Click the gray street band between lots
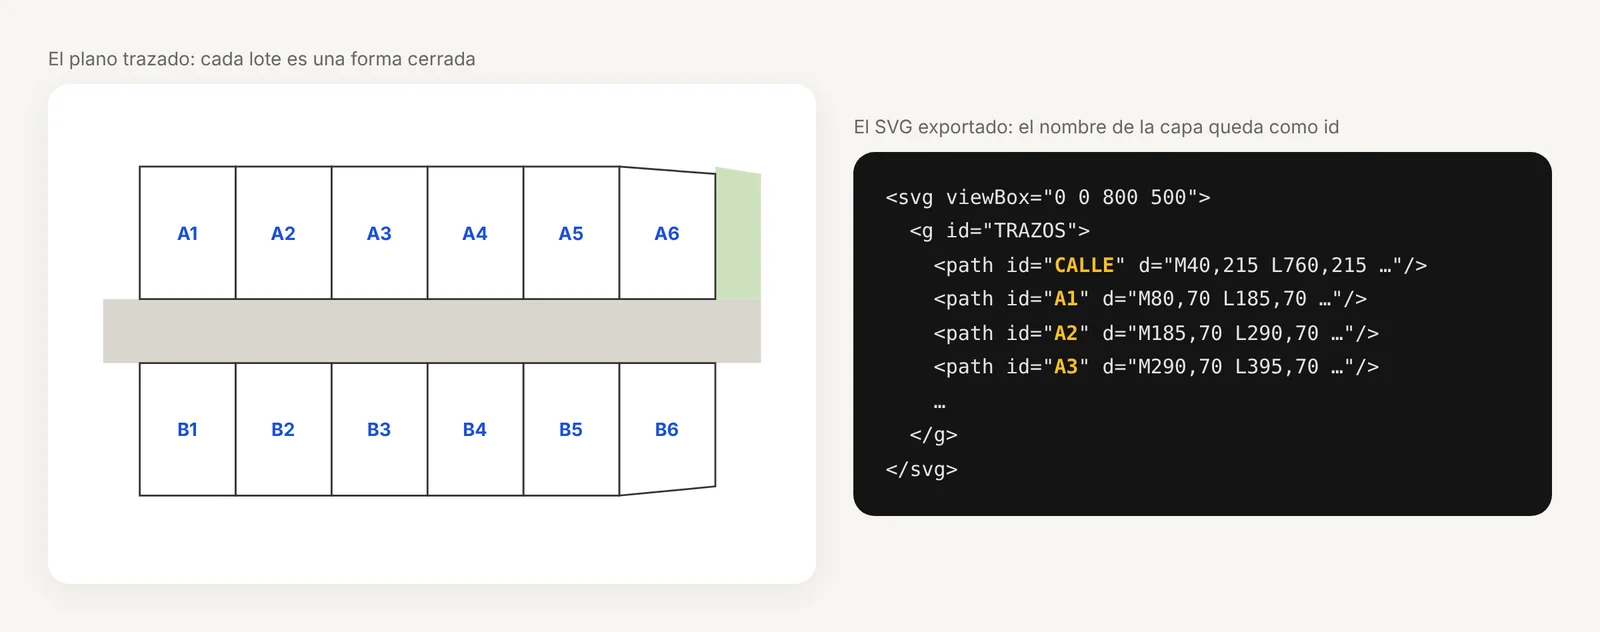This screenshot has height=632, width=1600. [432, 331]
